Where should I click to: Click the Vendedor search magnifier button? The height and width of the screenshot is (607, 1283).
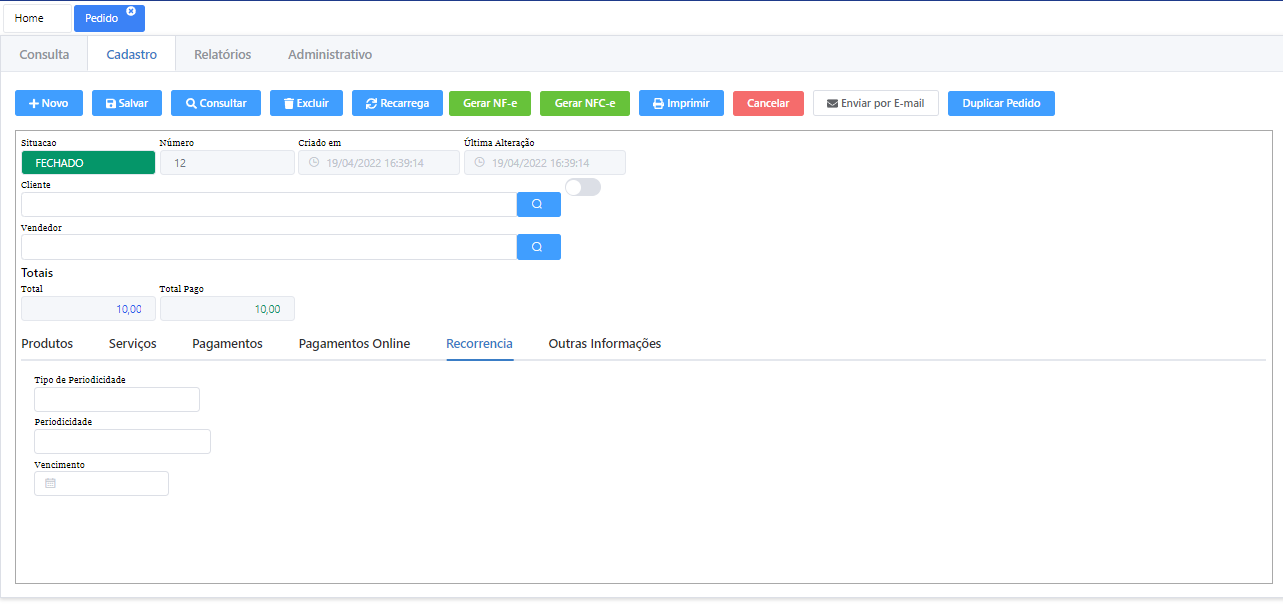point(538,247)
